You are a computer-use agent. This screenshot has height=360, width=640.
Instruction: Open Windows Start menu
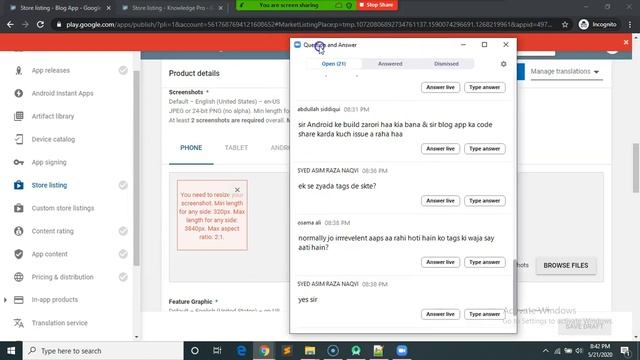click(11, 351)
